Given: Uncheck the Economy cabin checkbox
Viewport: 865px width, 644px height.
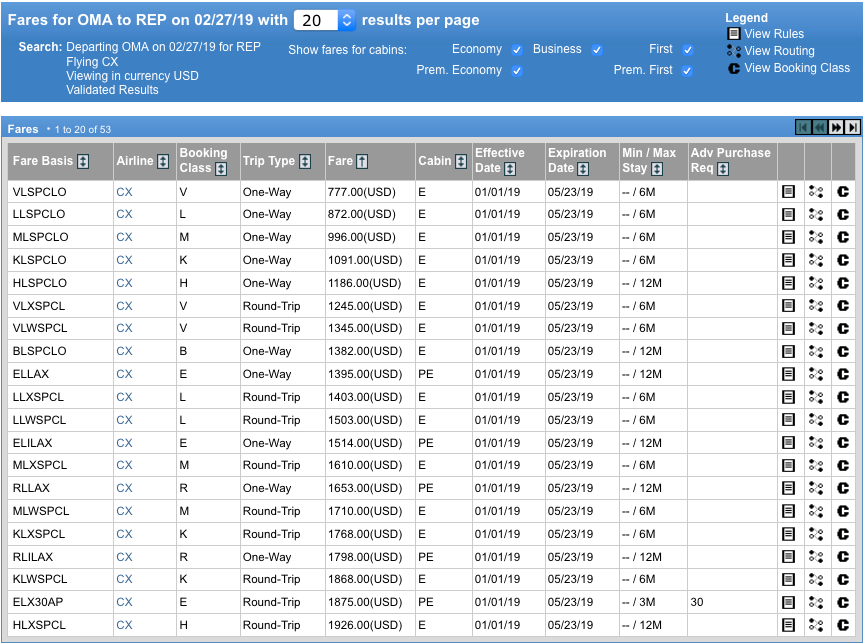Looking at the screenshot, I should click(517, 50).
